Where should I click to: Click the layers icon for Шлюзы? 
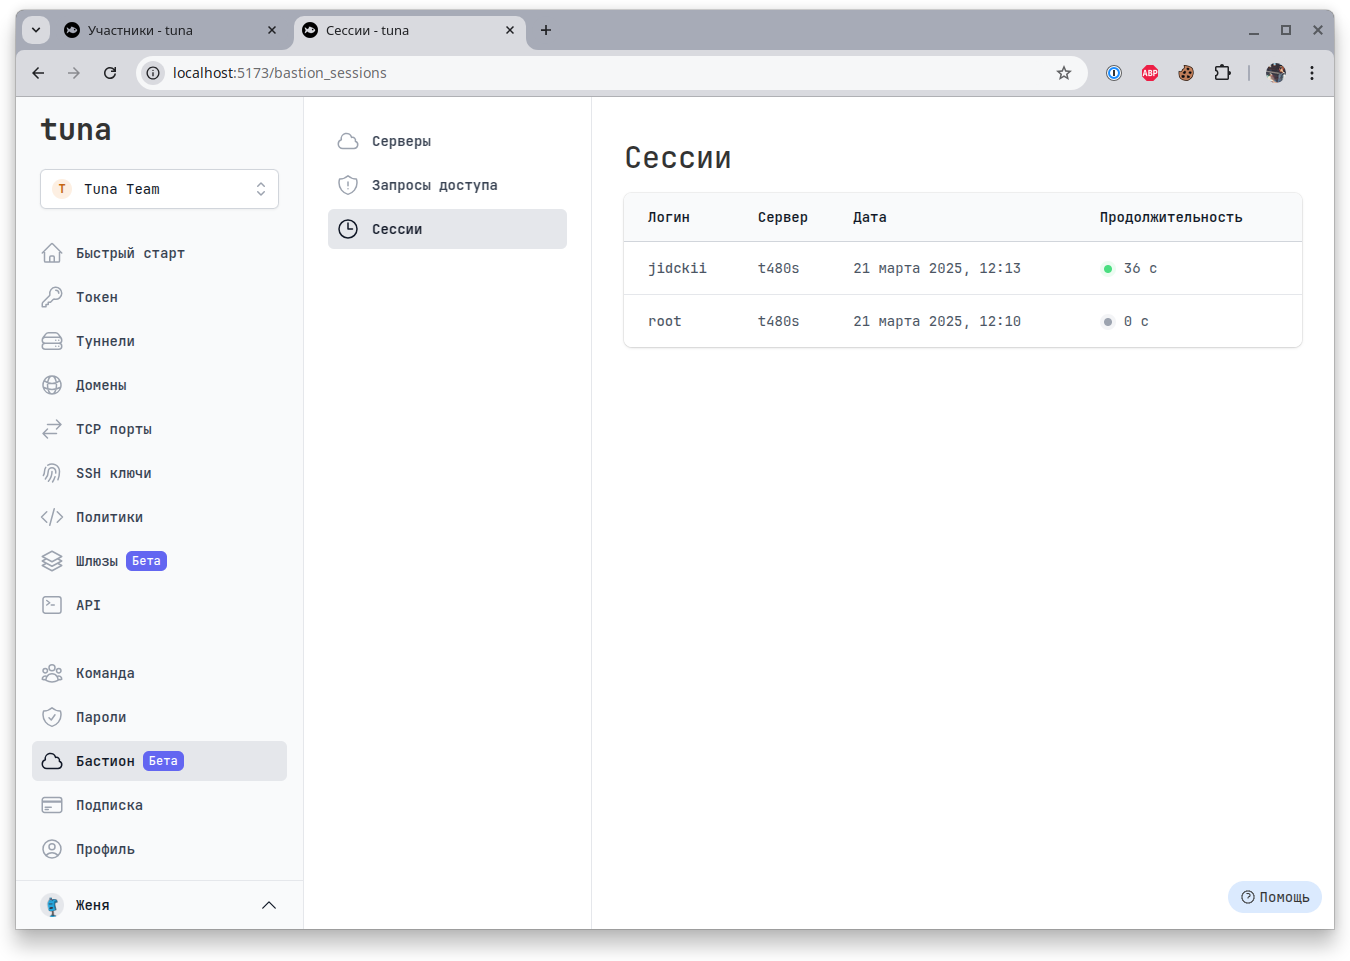[x=52, y=561]
